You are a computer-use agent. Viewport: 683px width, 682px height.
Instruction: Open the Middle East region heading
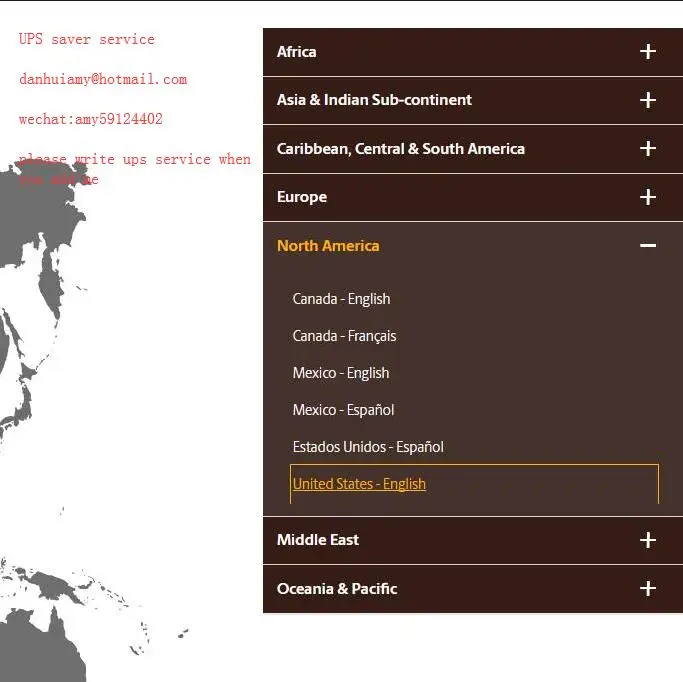318,540
